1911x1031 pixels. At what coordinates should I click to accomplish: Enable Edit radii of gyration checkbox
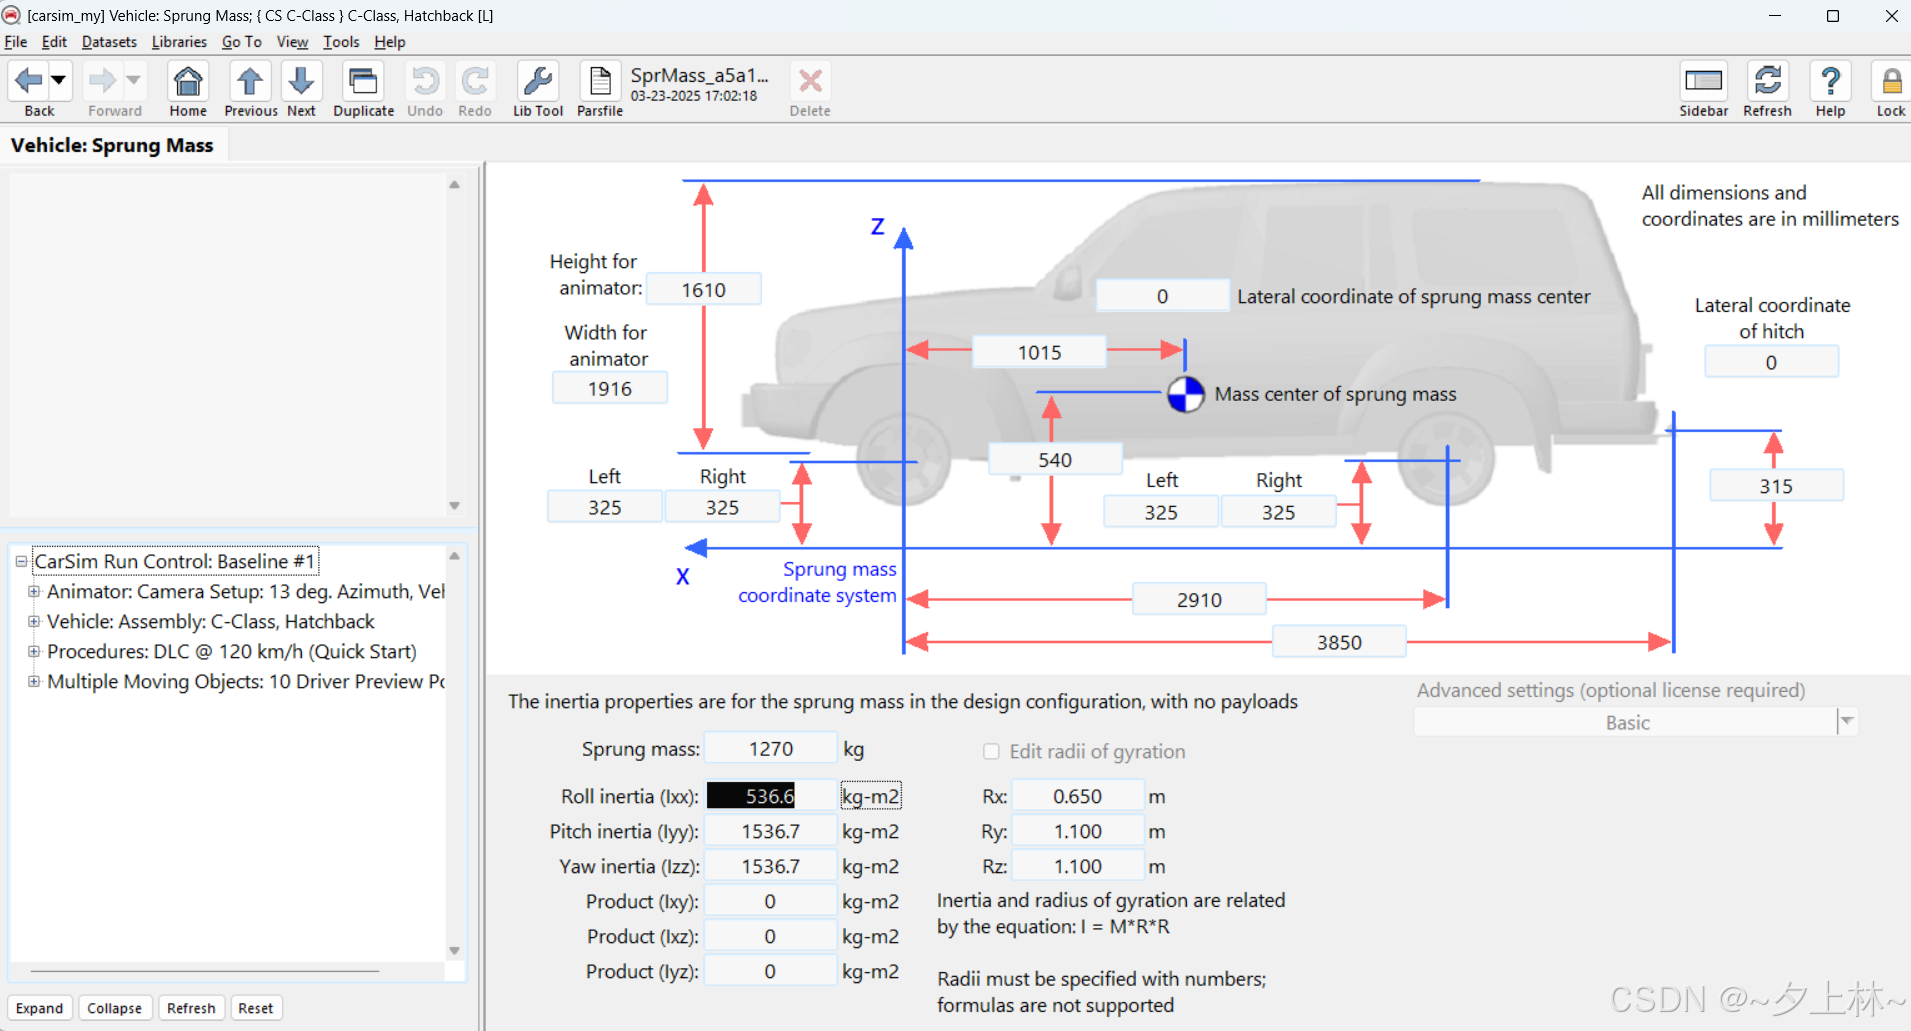(991, 751)
